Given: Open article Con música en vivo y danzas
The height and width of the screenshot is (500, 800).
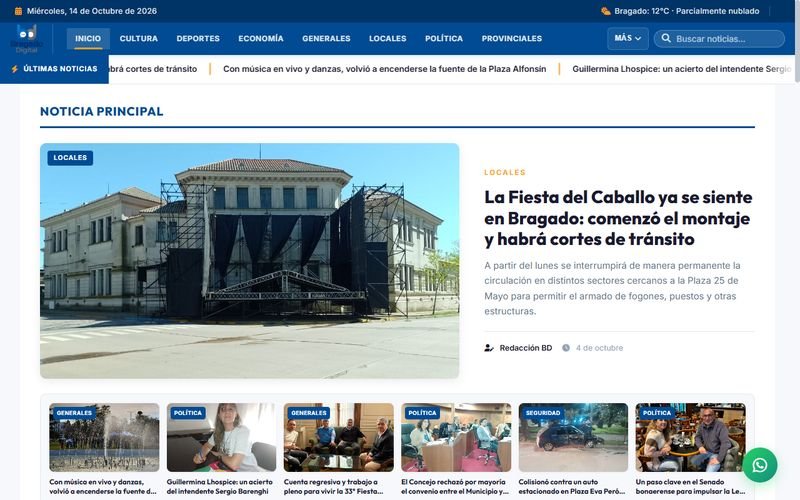Looking at the screenshot, I should click(x=103, y=486).
